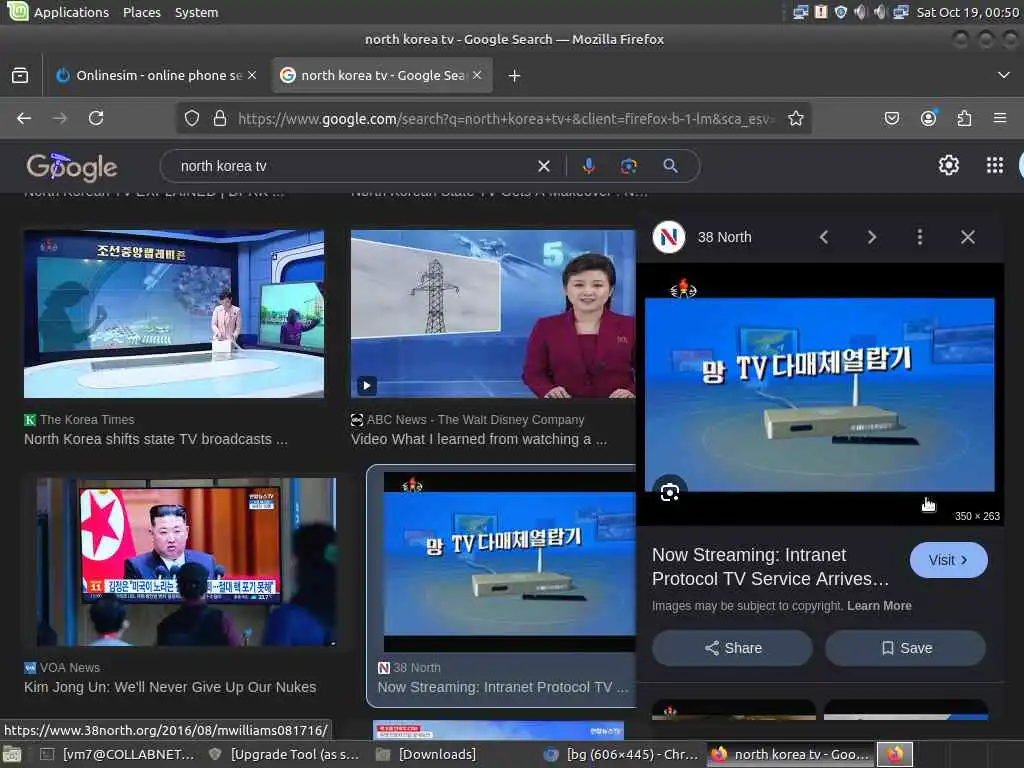1024x768 pixels.
Task: Open the Firefox hamburger menu
Action: (1000, 118)
